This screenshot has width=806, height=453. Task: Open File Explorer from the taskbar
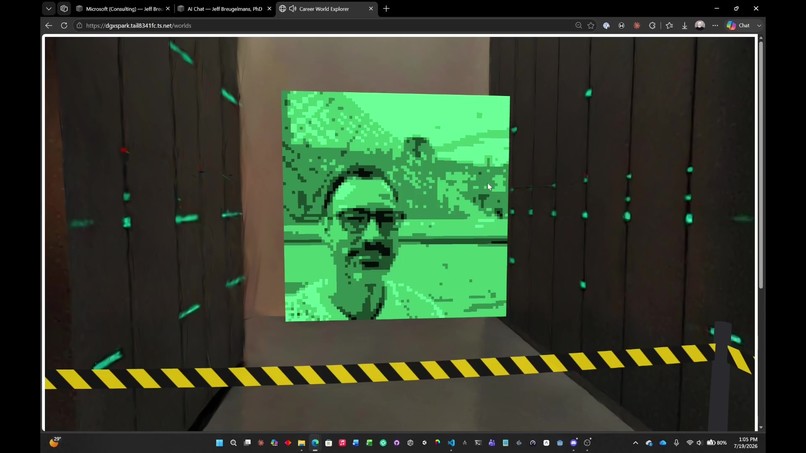coord(301,443)
